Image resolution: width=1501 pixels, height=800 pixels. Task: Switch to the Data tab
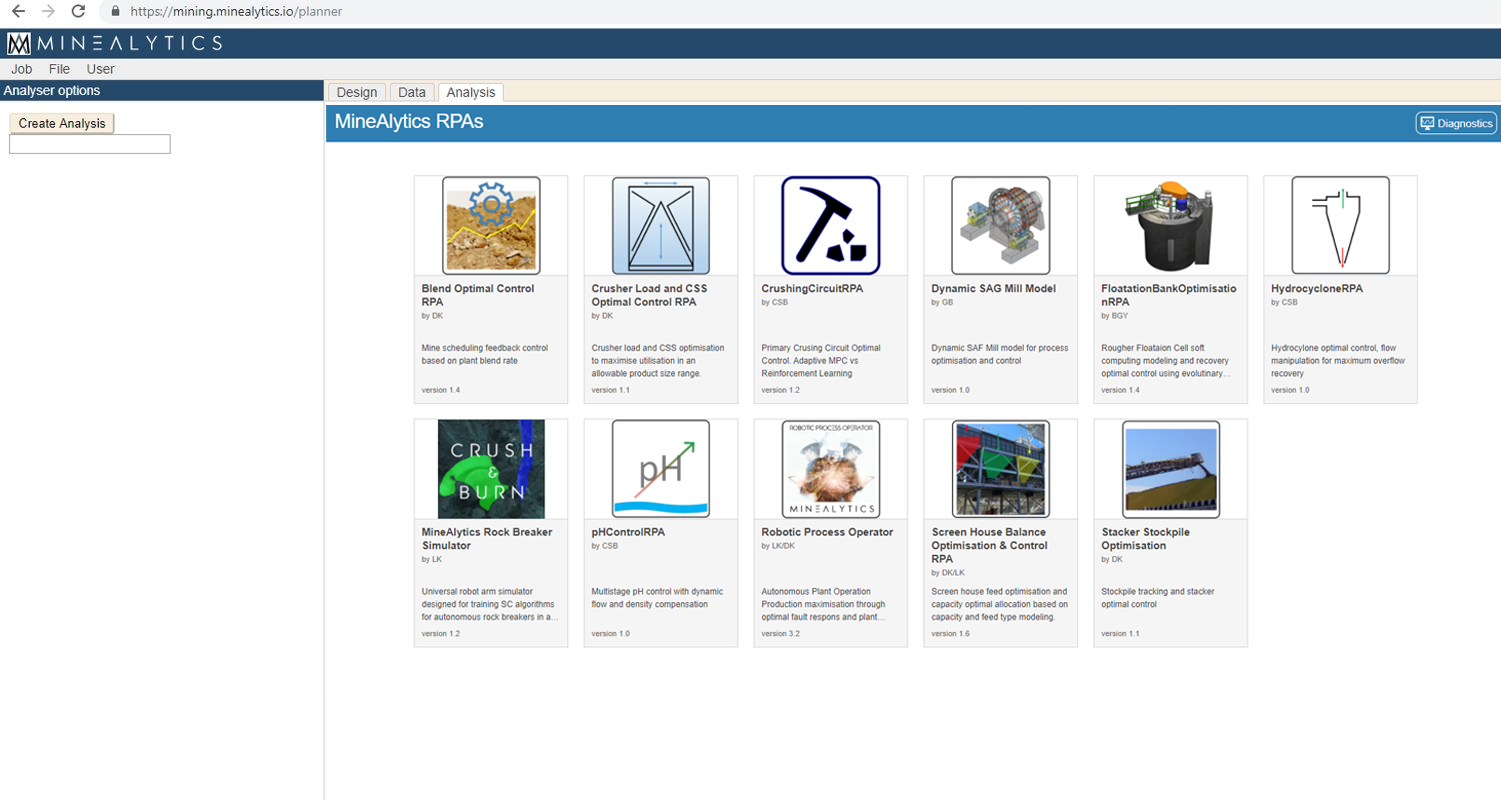412,92
